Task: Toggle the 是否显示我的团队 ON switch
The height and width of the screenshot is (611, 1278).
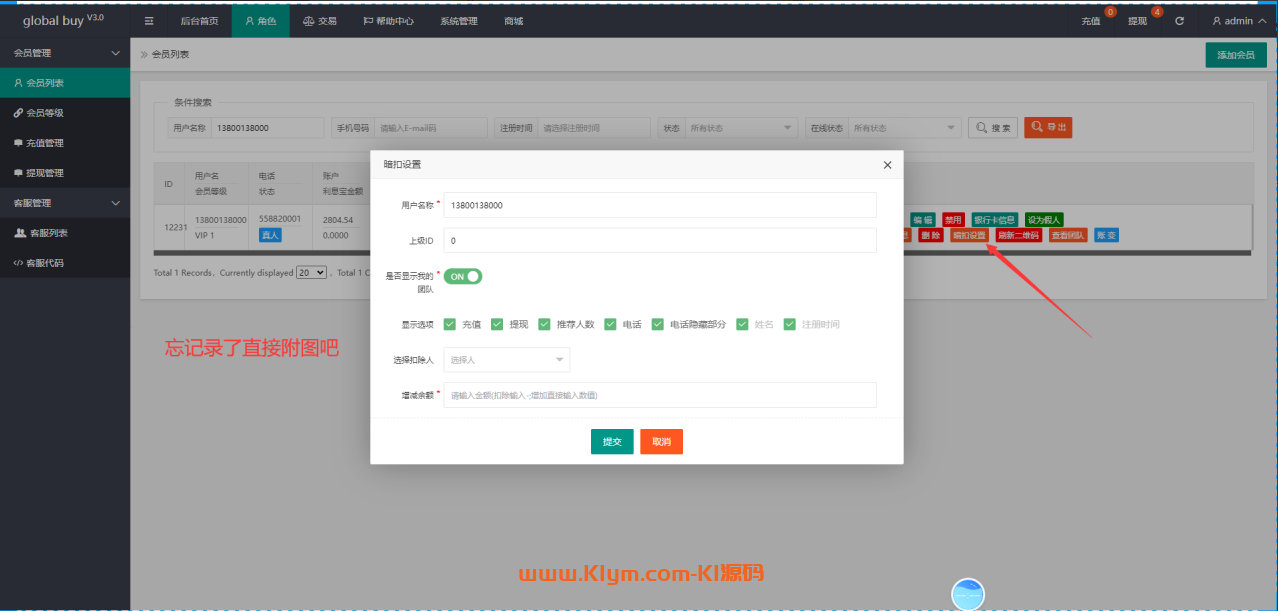Action: tap(463, 276)
